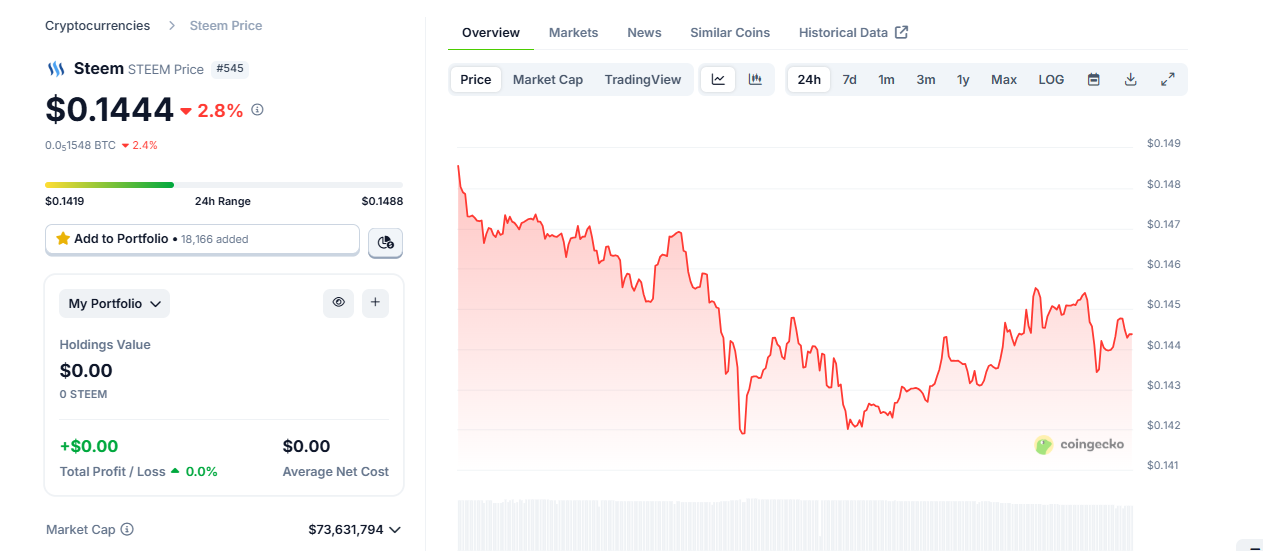The image size is (1263, 551).
Task: Switch to line chart view
Action: click(x=718, y=80)
